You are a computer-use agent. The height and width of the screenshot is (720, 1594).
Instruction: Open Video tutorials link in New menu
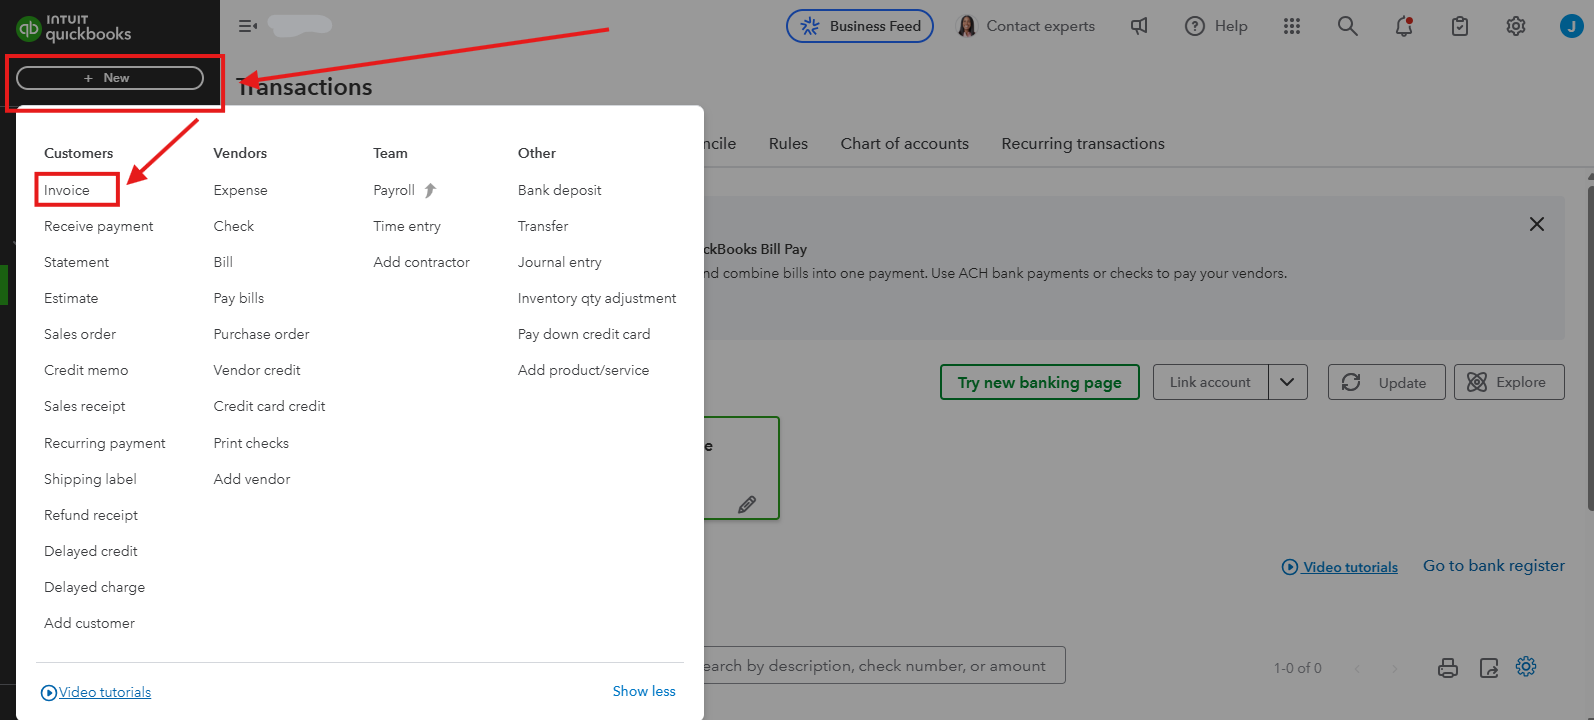click(96, 692)
